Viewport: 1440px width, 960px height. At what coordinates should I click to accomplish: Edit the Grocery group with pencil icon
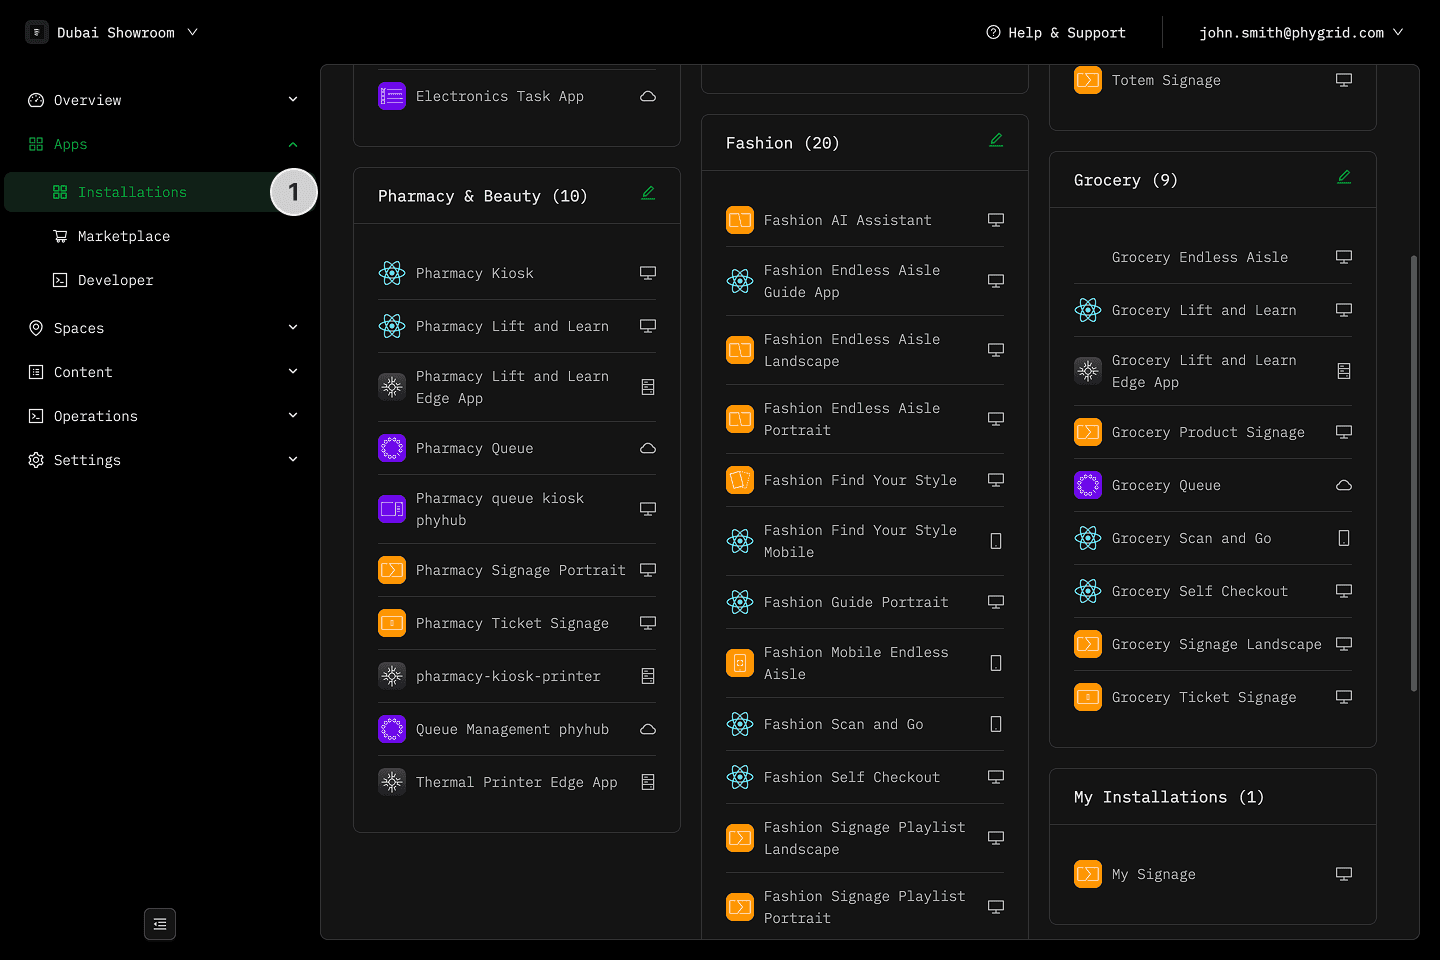[1344, 177]
